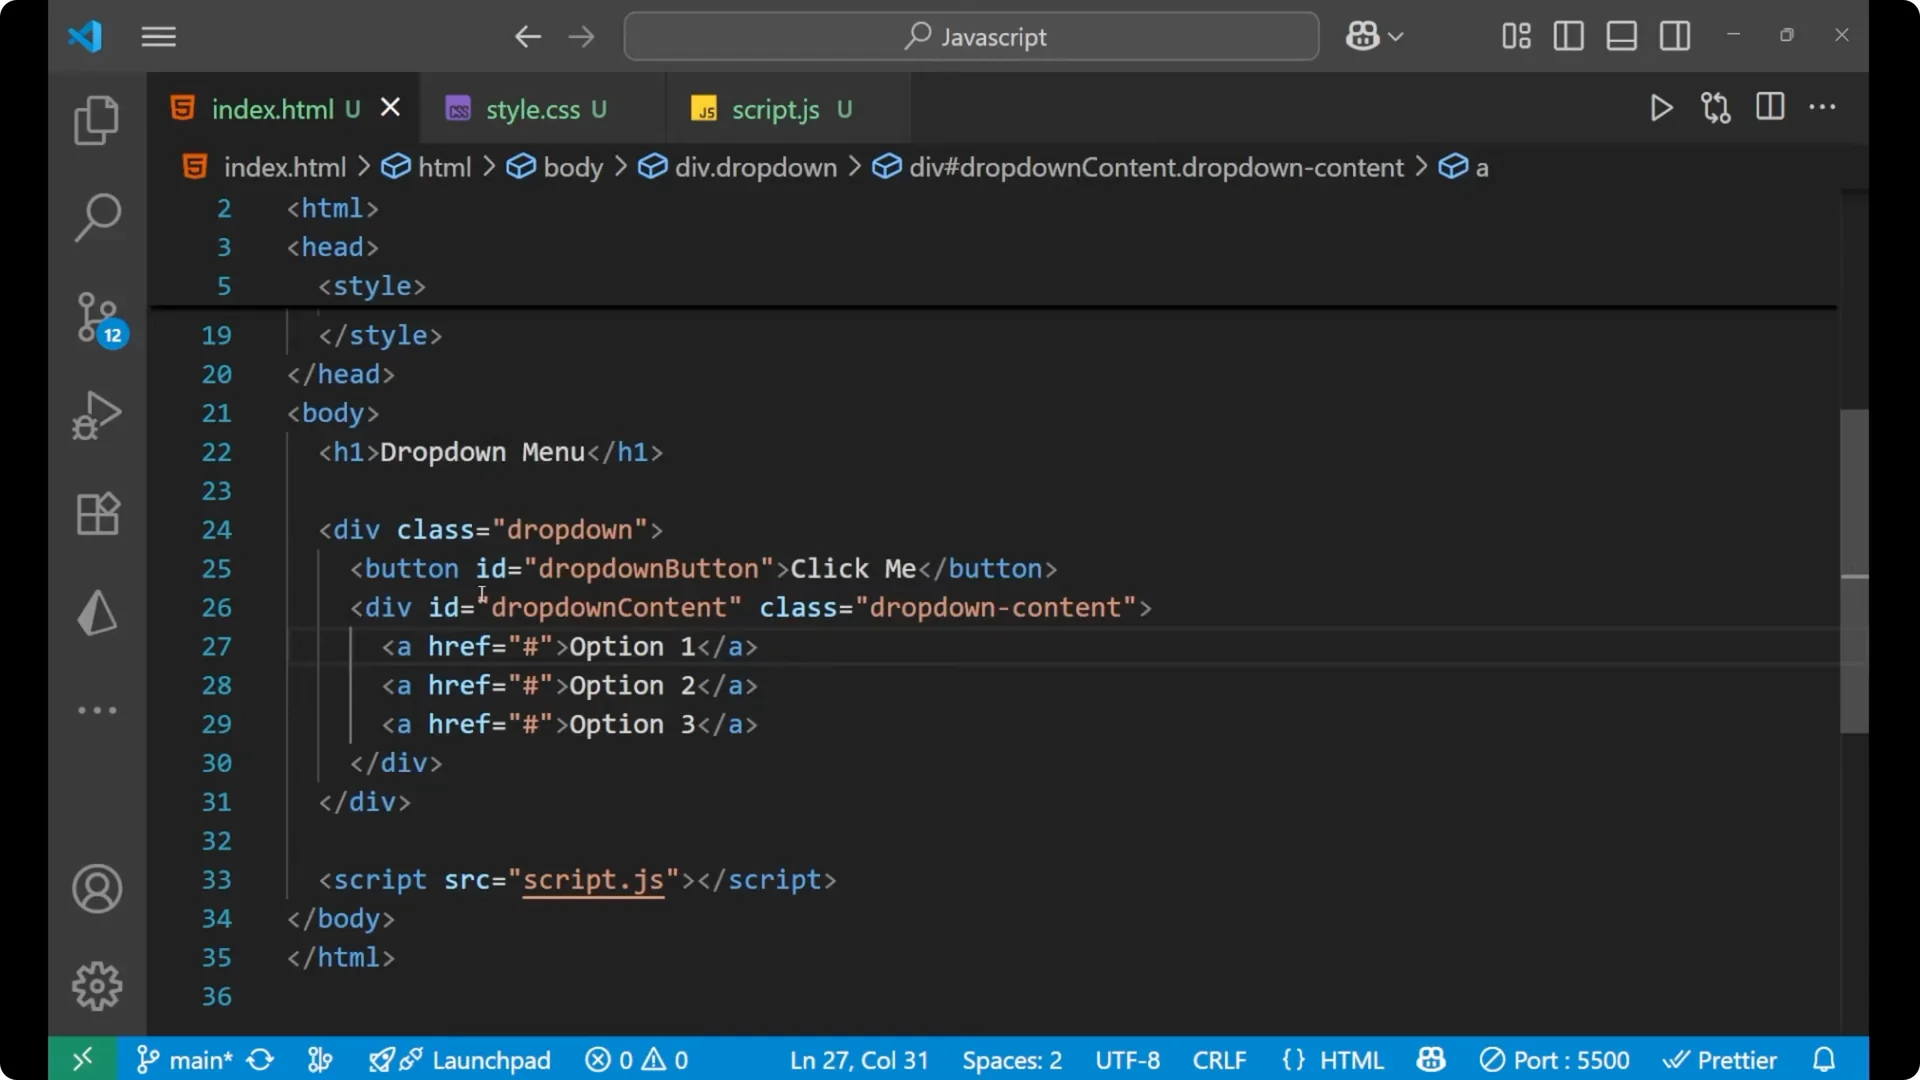Open the Accounts icon in activity bar

pyautogui.click(x=96, y=889)
